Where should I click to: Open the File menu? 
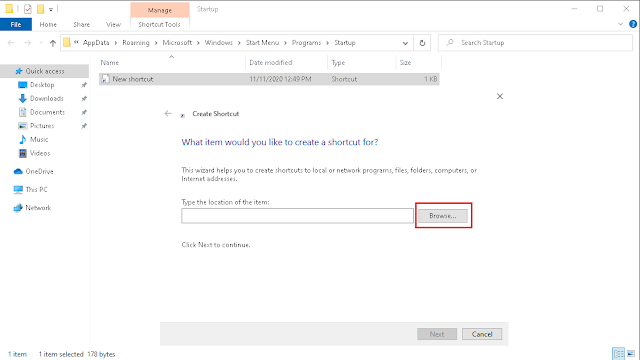16,24
